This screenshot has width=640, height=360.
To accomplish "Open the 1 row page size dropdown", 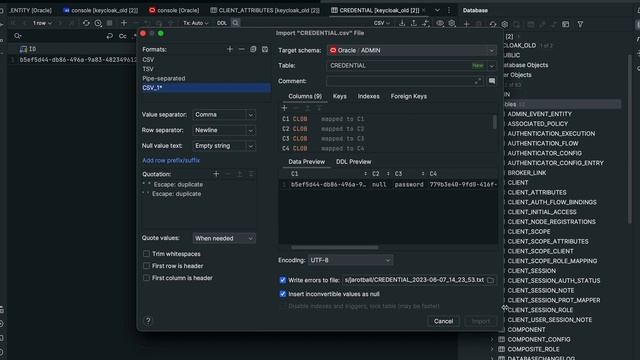I will point(42,23).
